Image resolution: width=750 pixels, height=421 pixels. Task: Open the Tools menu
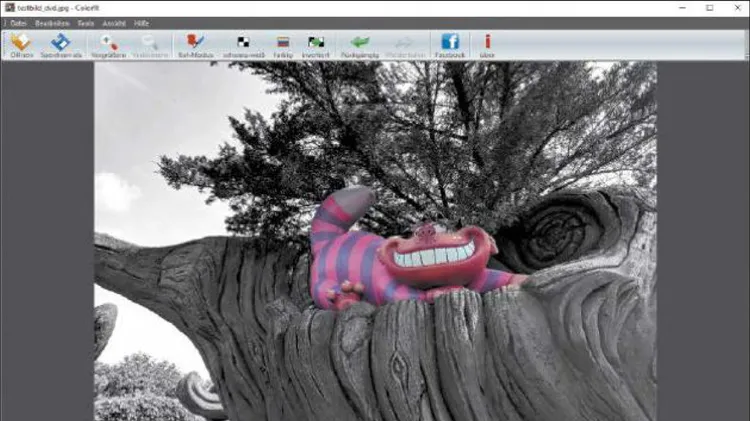coord(86,23)
